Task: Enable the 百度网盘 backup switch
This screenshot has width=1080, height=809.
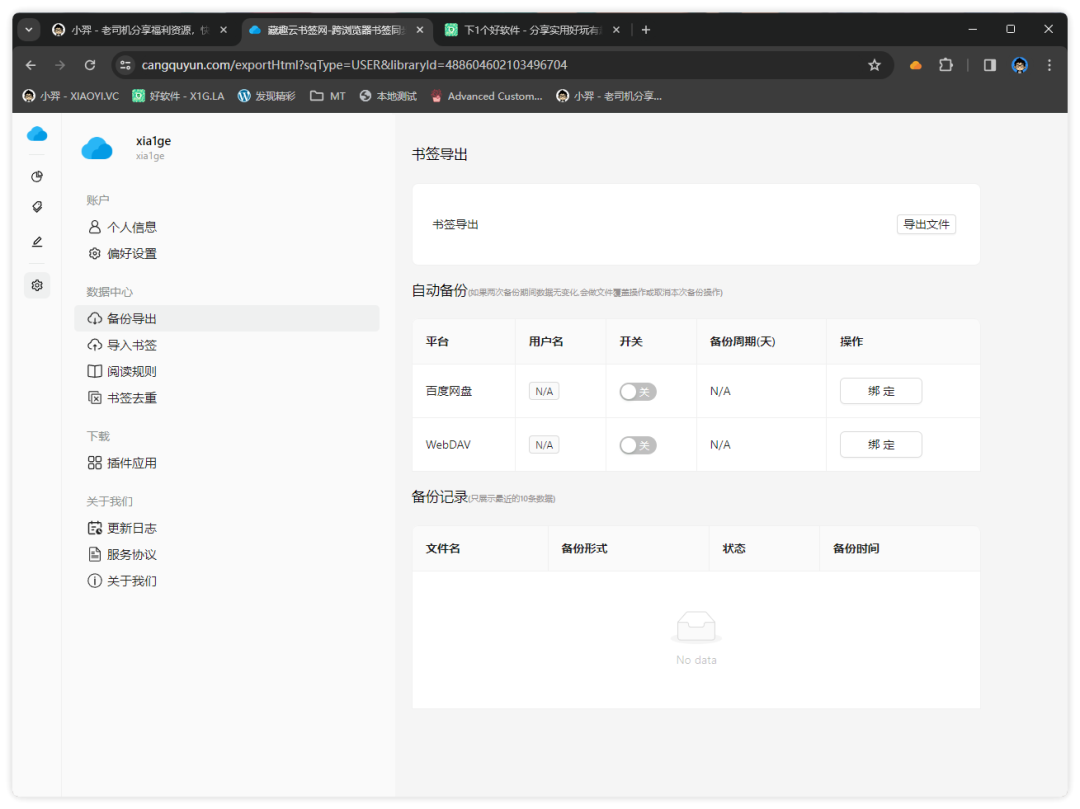Action: pos(637,392)
